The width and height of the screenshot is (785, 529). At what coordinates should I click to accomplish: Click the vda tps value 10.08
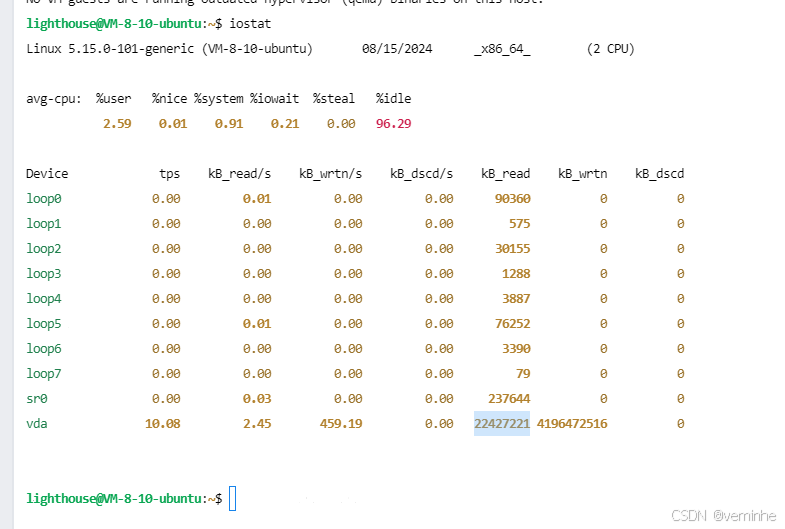(x=162, y=424)
